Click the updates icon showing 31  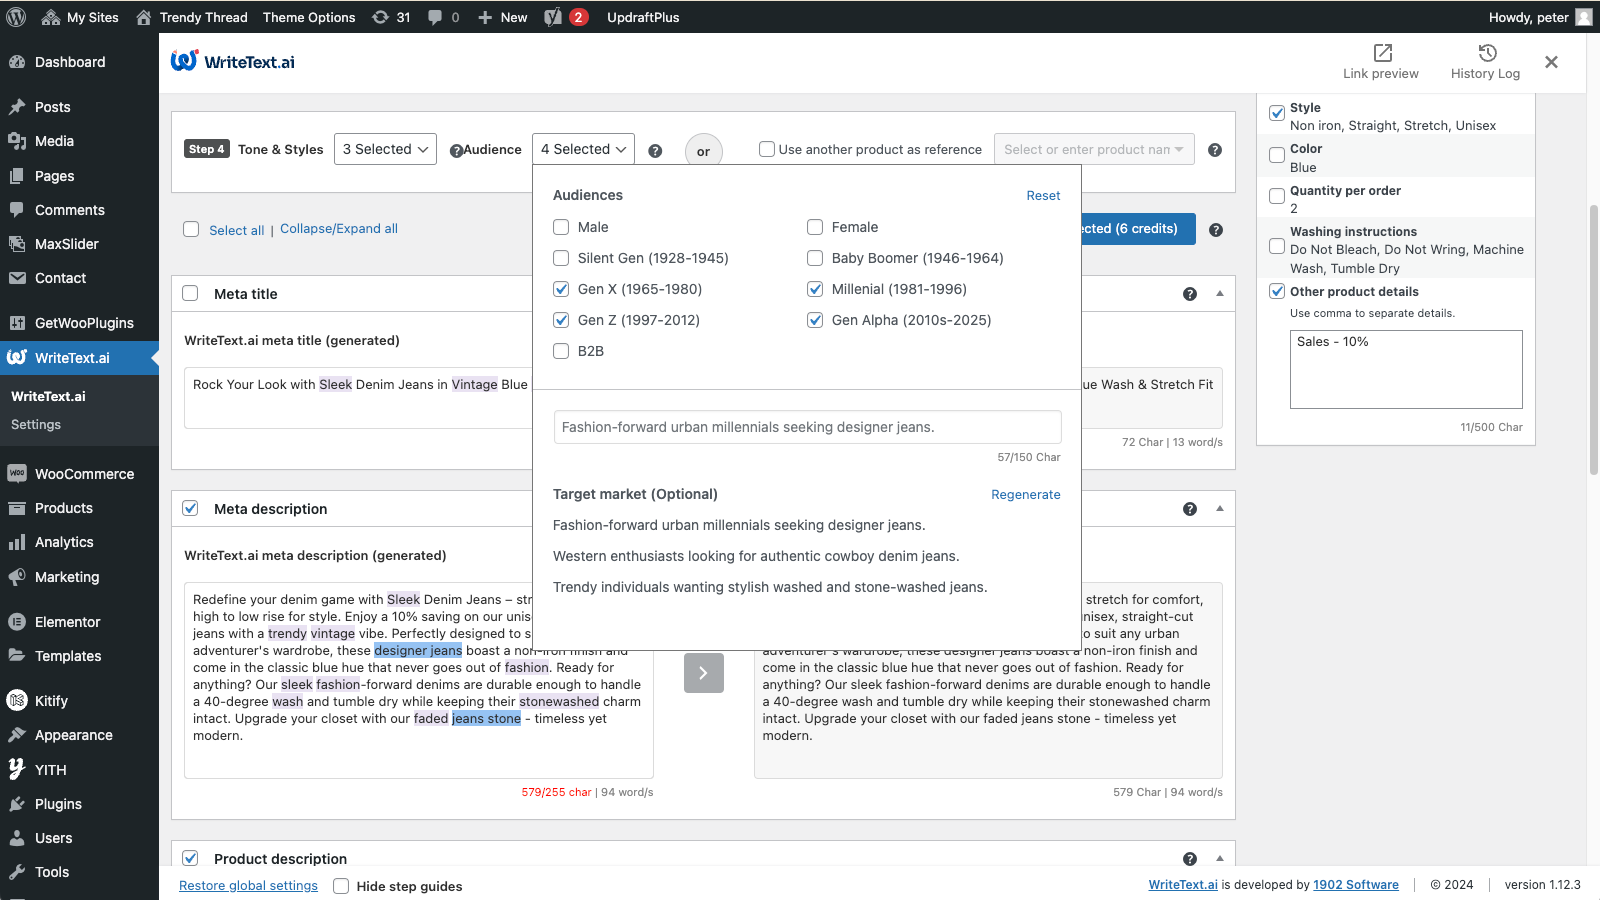coord(390,16)
